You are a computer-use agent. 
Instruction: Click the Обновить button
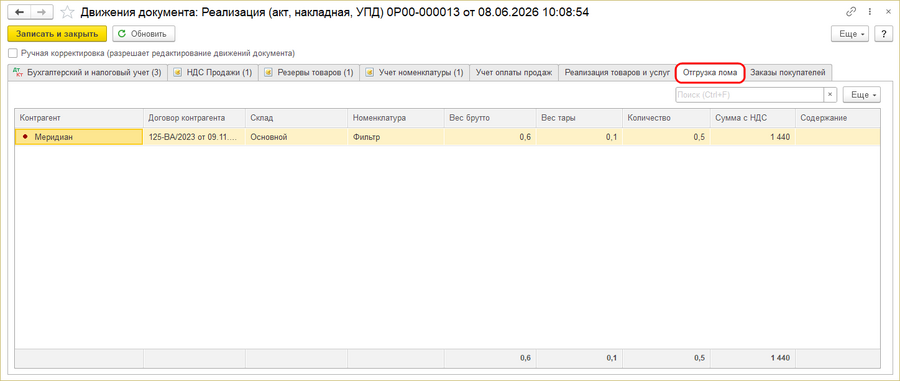tap(143, 34)
